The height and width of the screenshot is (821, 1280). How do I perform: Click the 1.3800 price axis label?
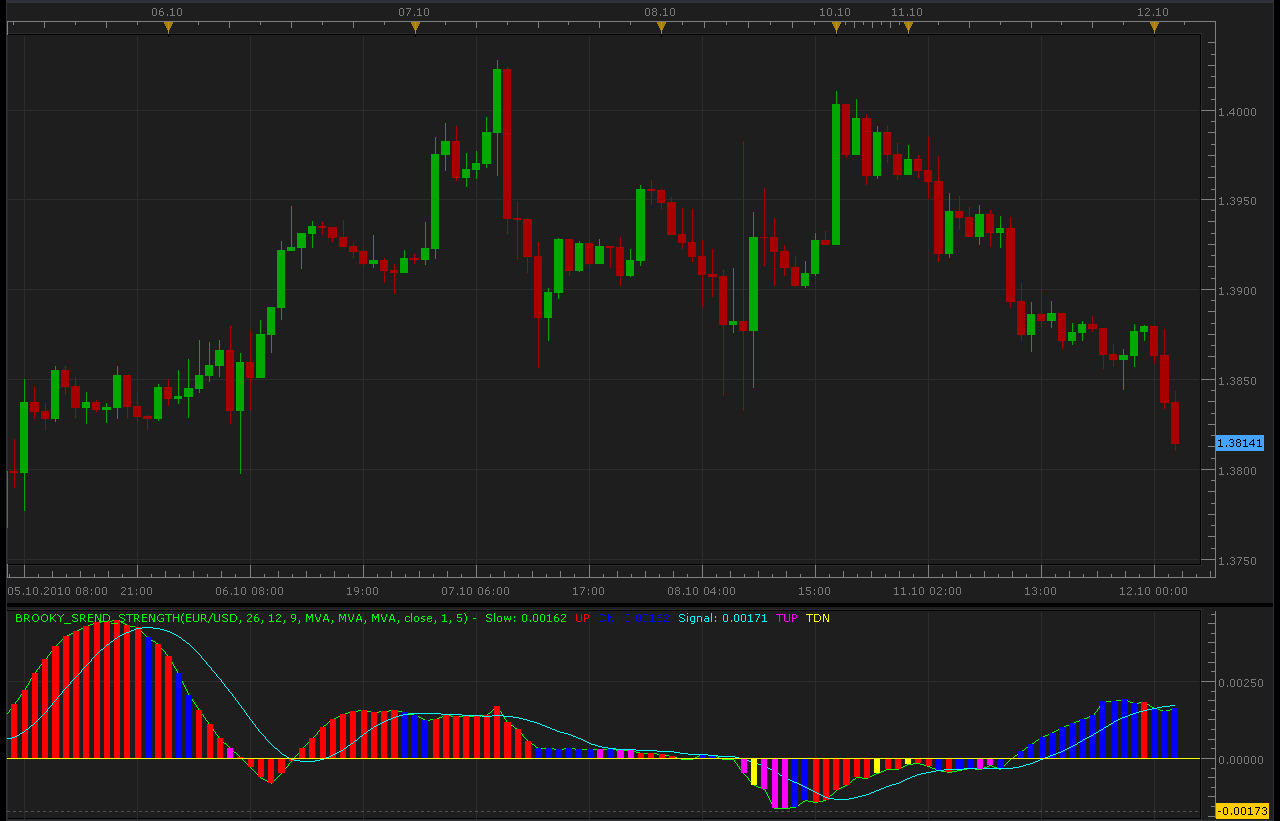pyautogui.click(x=1238, y=472)
